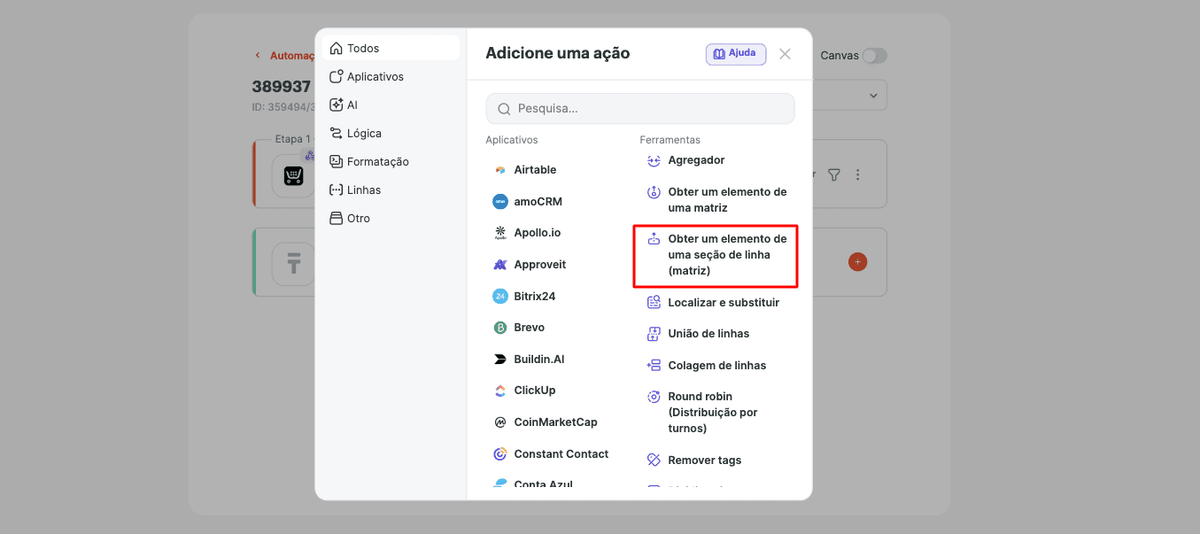Screen dimensions: 1200x534
Task: Click the icon for Obter um elemento de uma seção de linha
Action: [654, 239]
